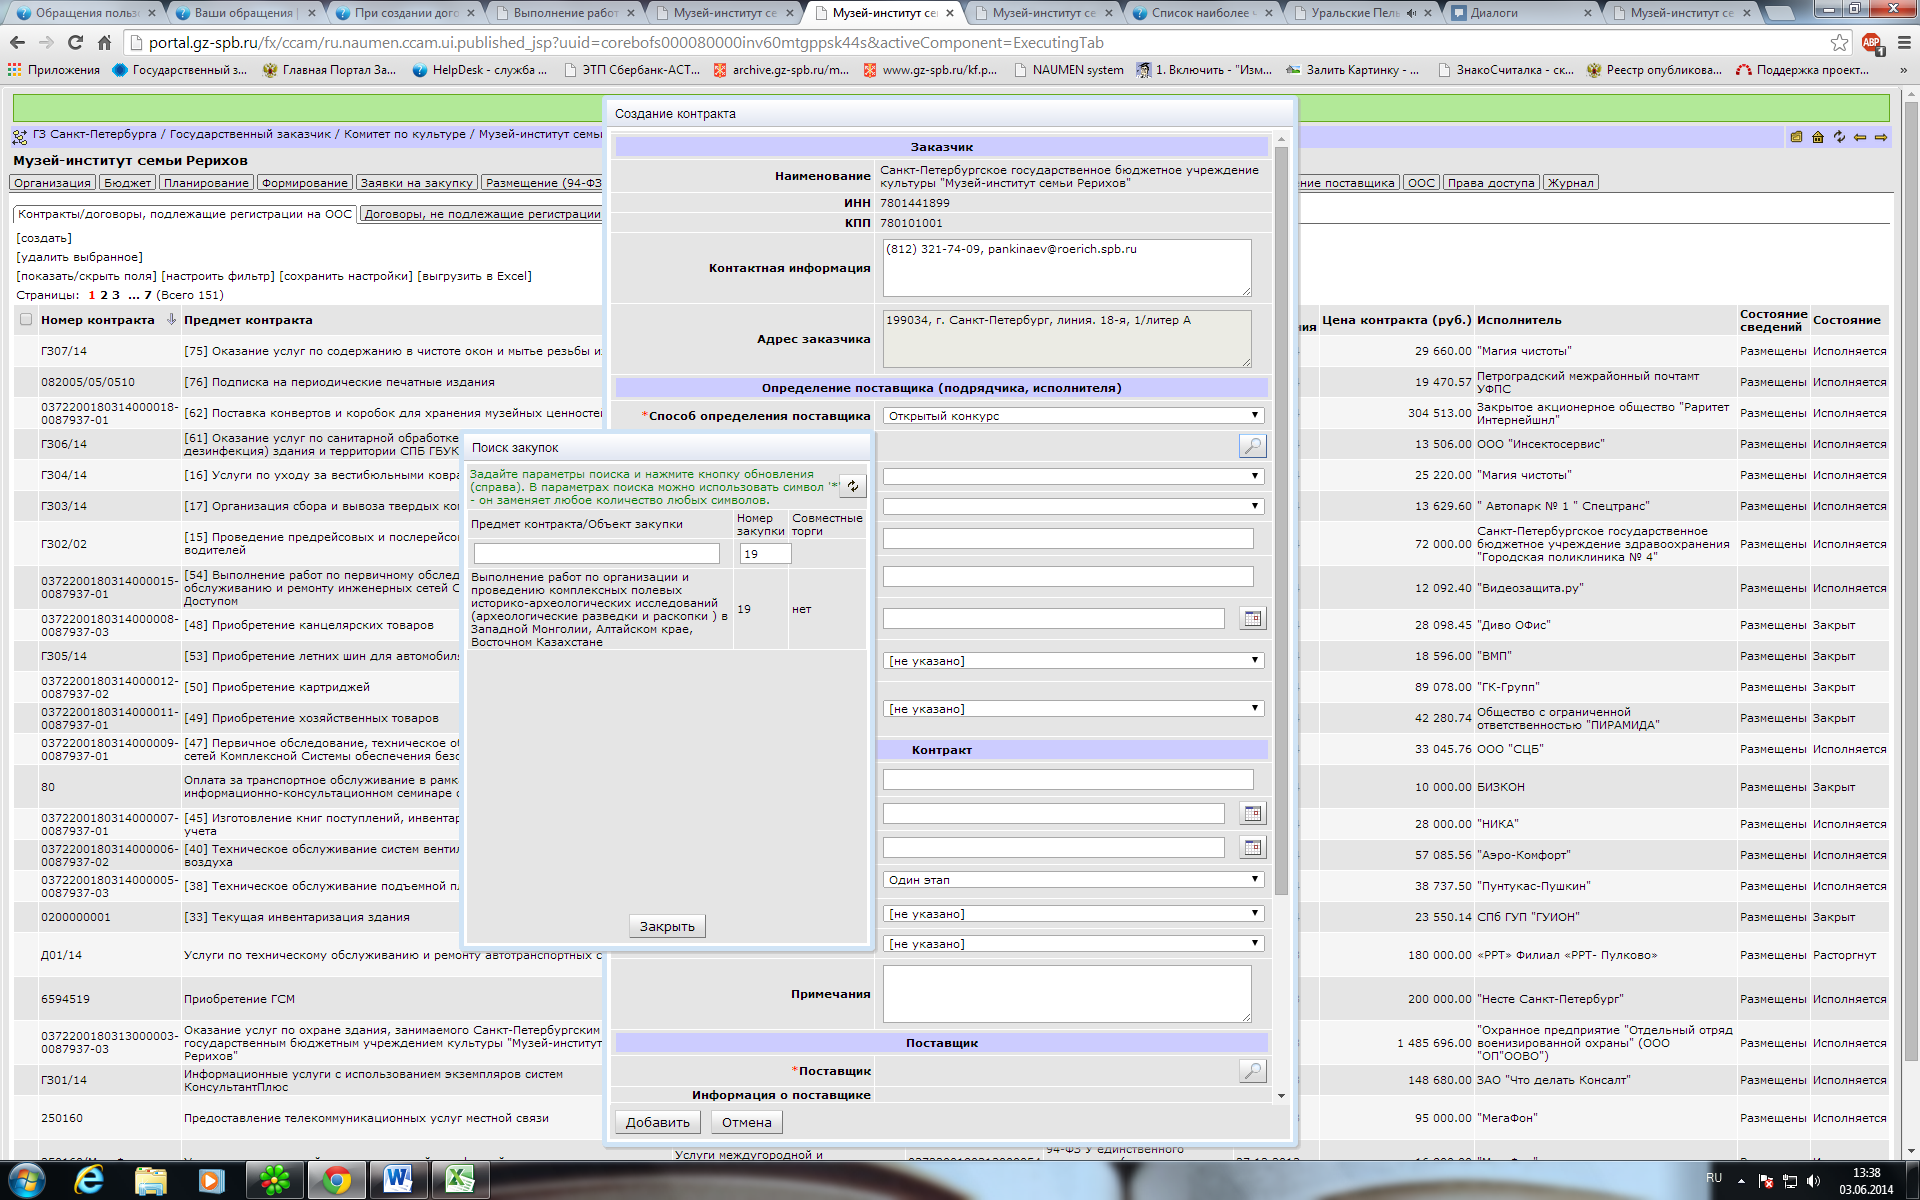Click the Номер закупки field containing 19
The height and width of the screenshot is (1200, 1920).
[x=765, y=554]
